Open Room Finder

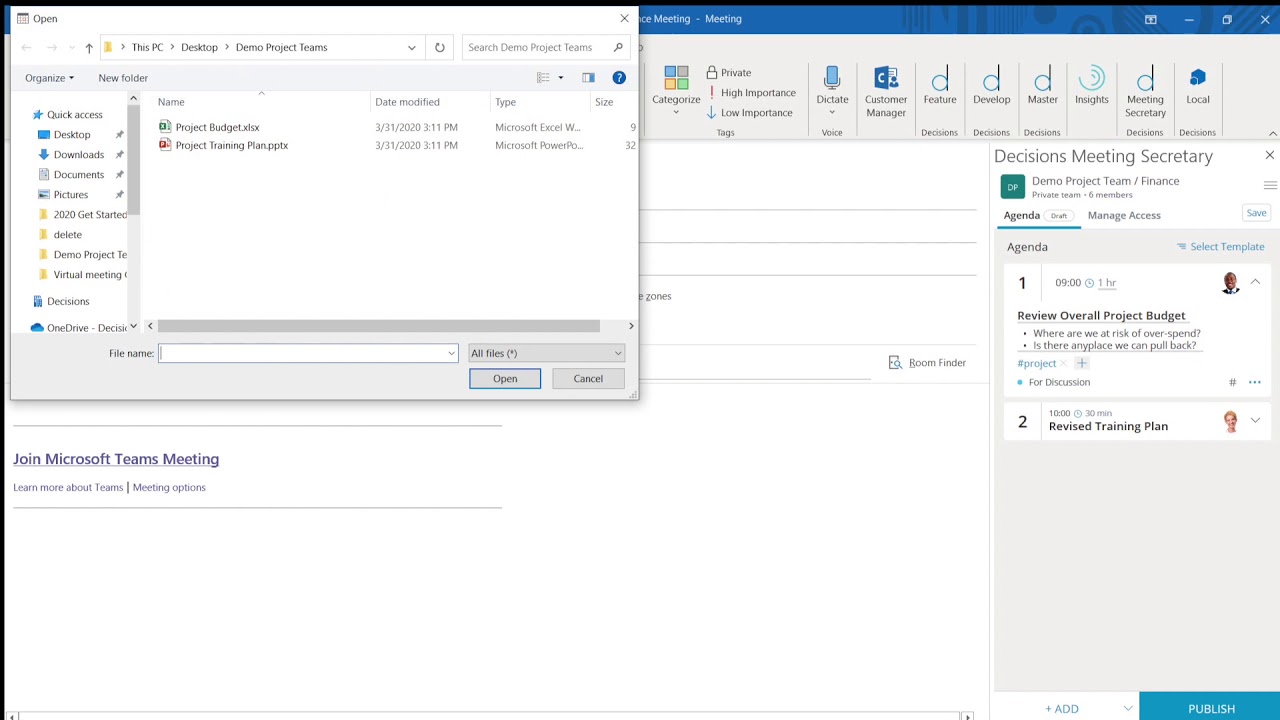[927, 363]
